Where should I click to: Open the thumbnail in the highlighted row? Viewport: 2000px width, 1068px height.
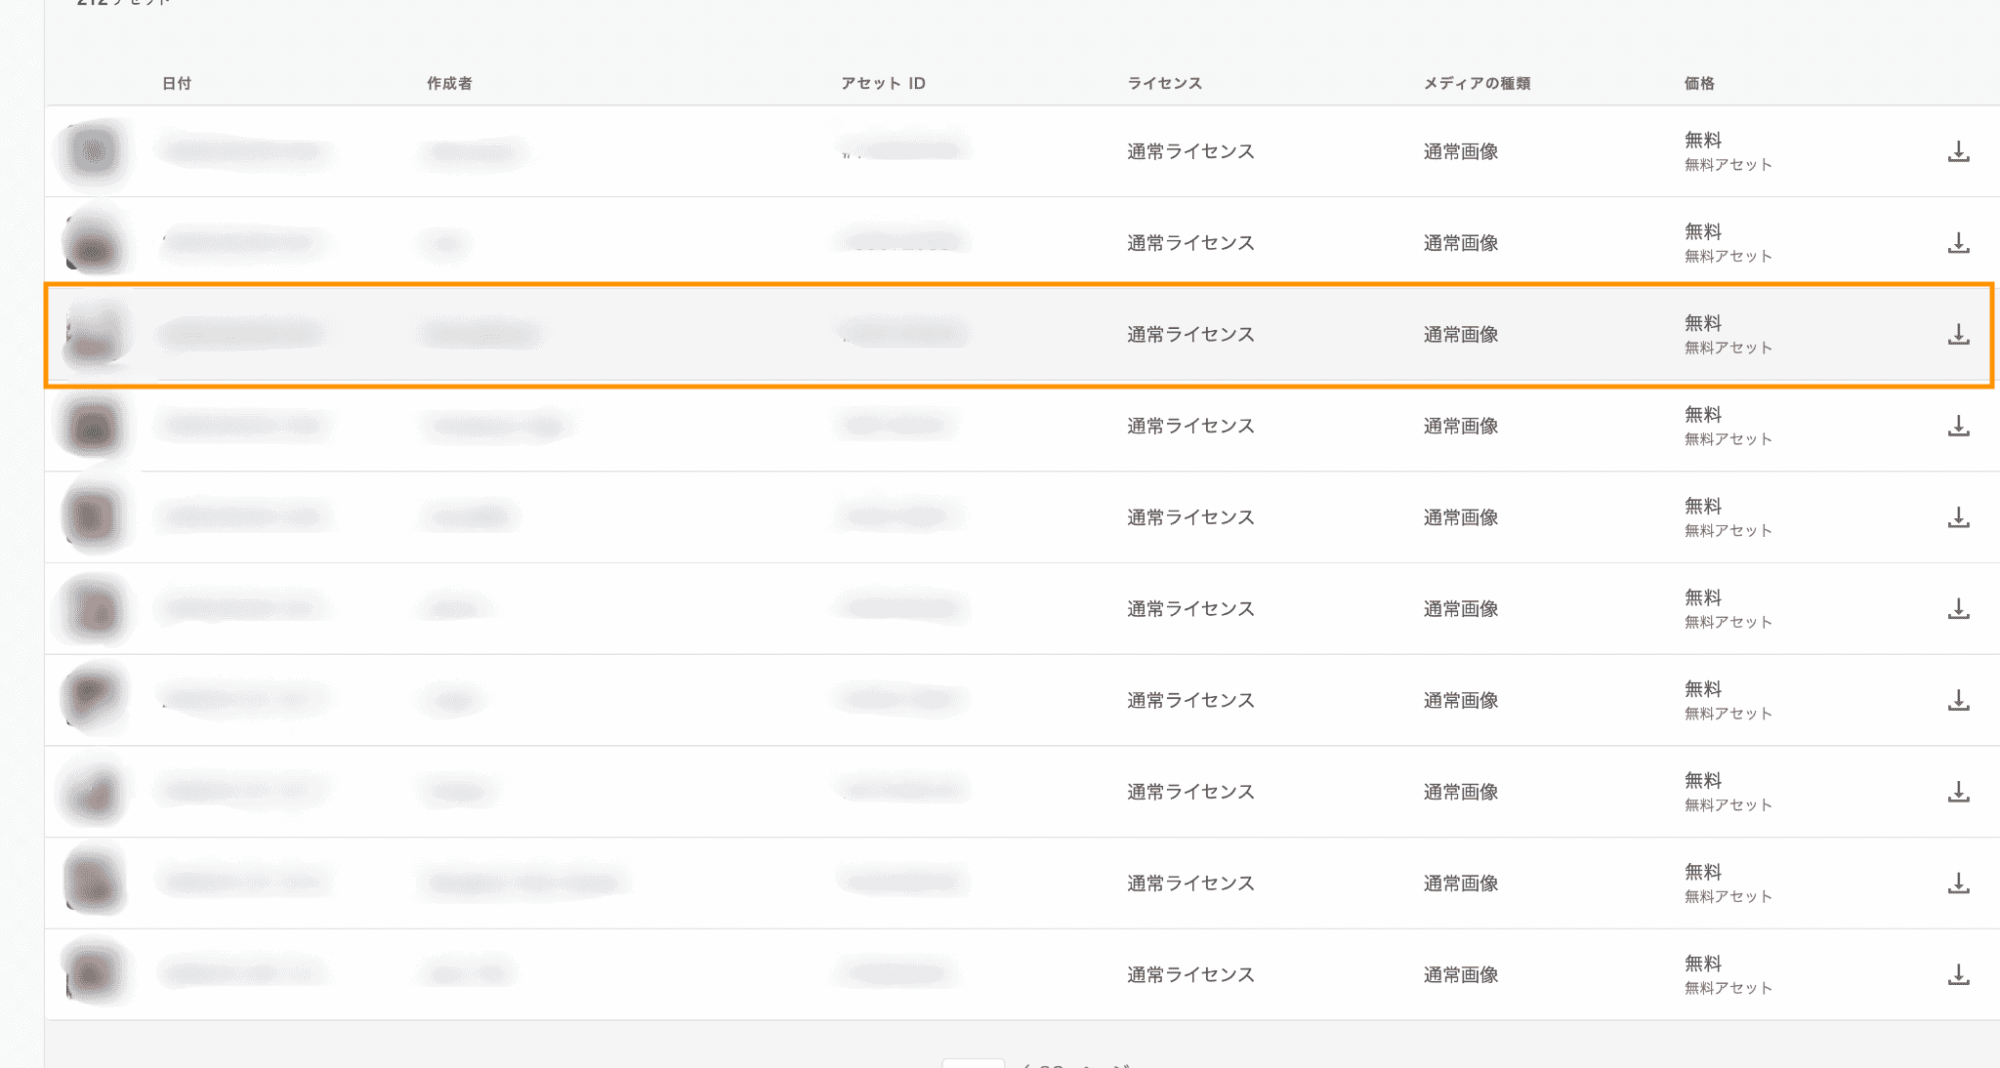tap(95, 335)
